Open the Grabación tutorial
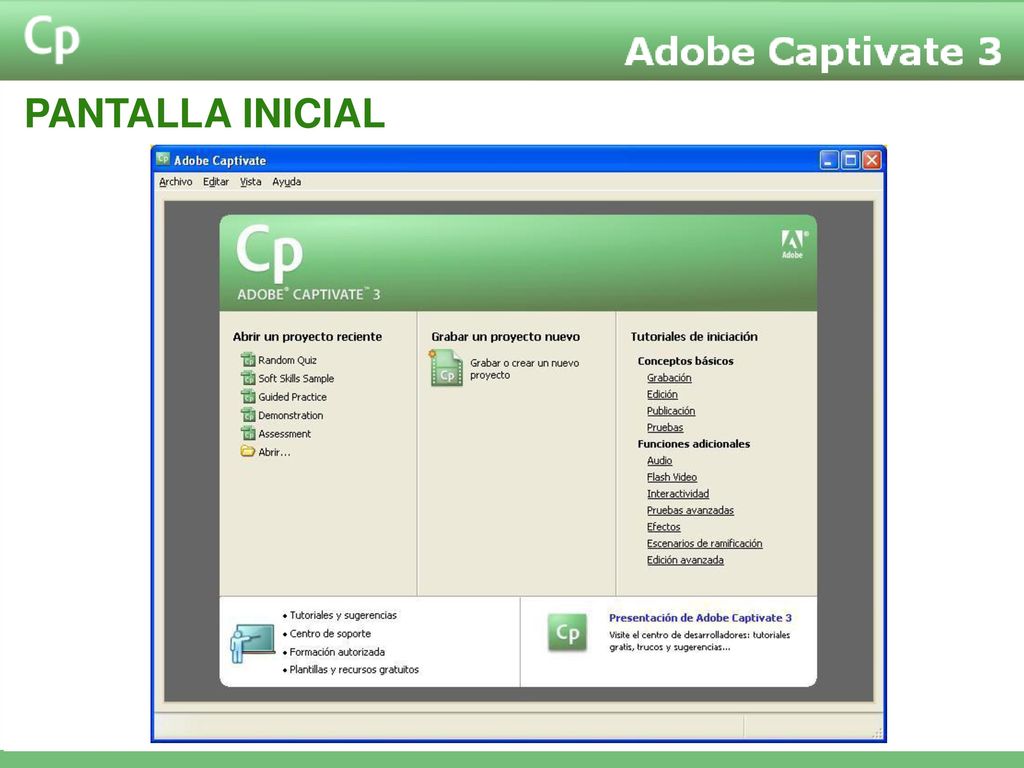The image size is (1024, 768). coord(669,377)
